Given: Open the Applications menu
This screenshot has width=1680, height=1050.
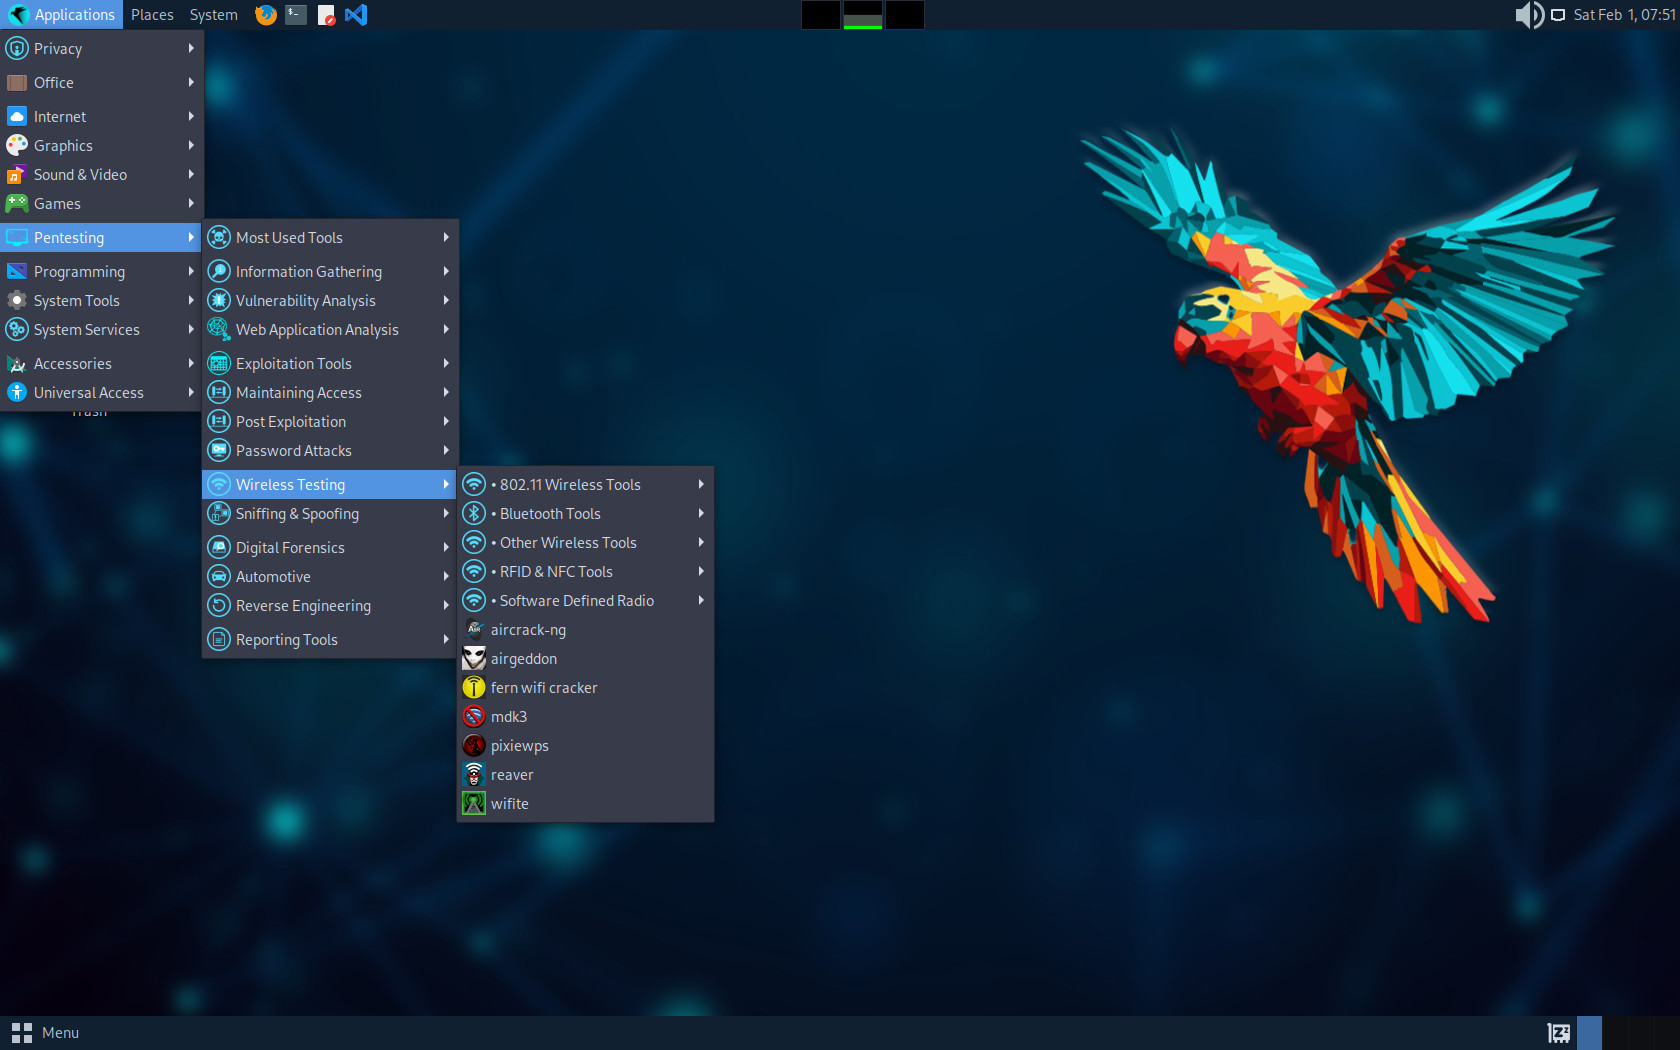Looking at the screenshot, I should (x=62, y=15).
